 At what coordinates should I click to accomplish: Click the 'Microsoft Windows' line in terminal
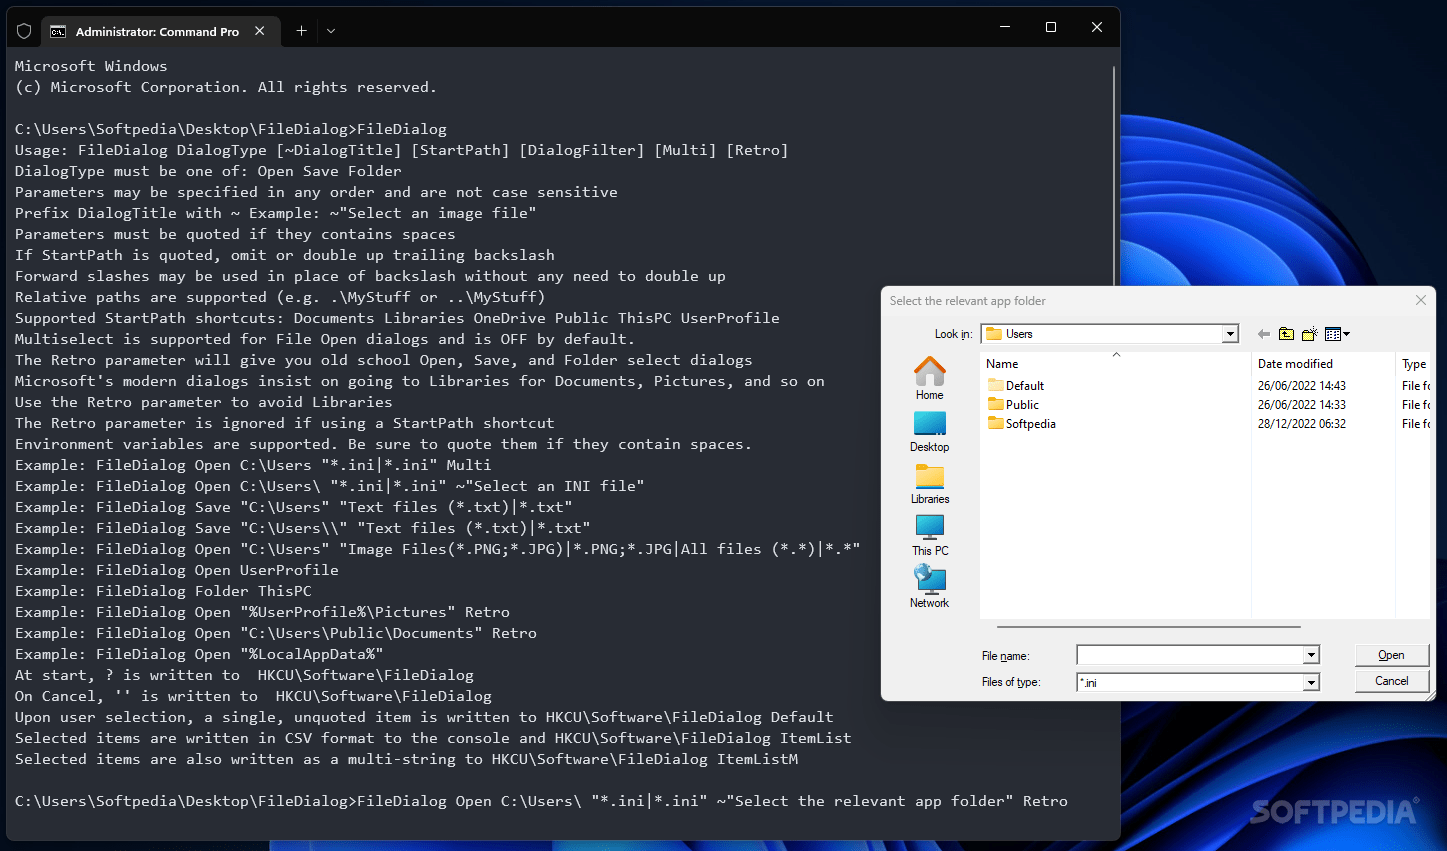91,66
